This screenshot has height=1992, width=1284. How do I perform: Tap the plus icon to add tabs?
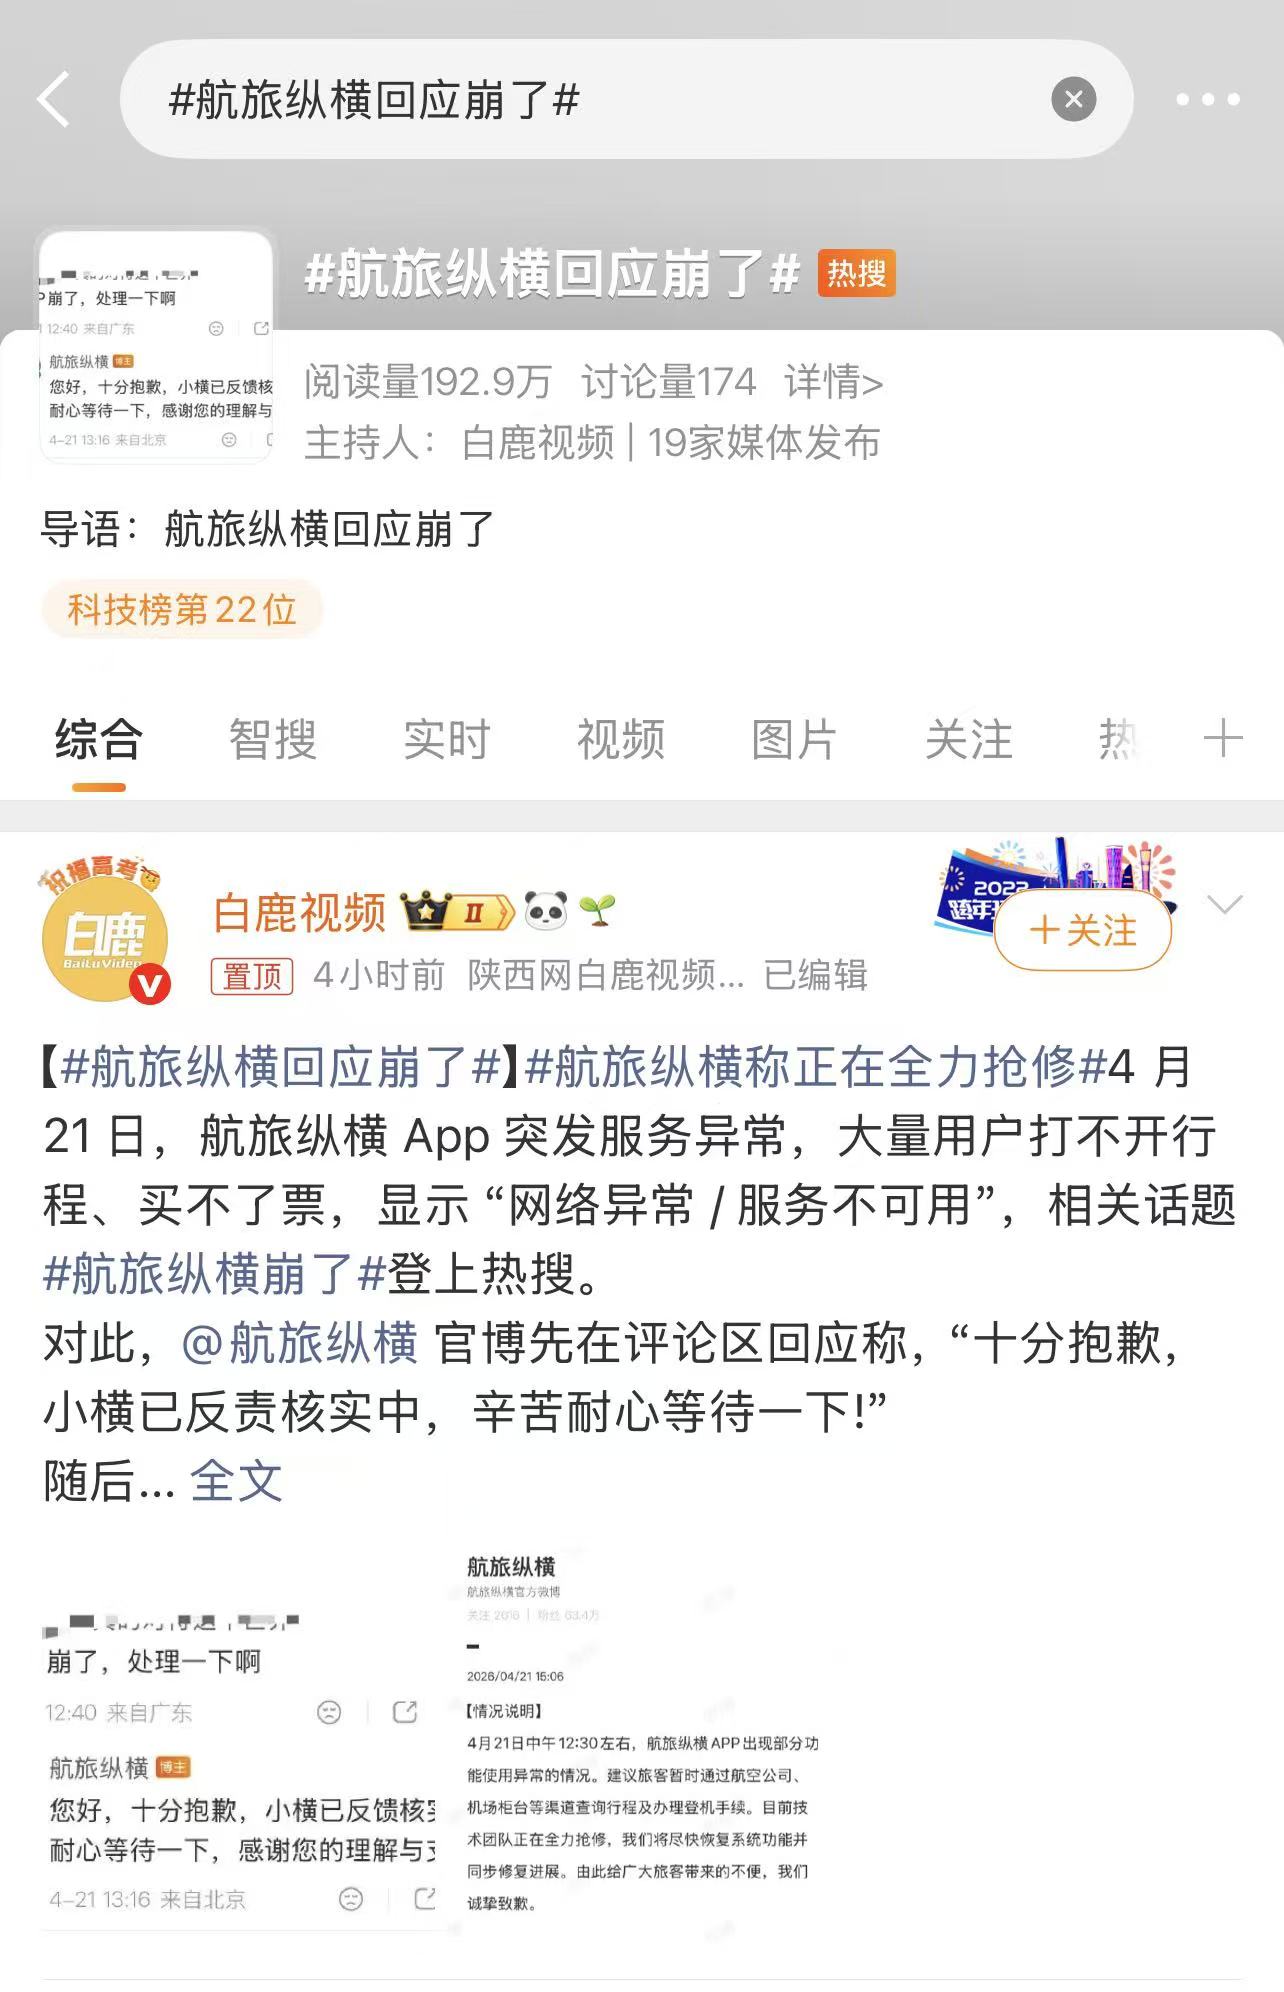coord(1222,740)
